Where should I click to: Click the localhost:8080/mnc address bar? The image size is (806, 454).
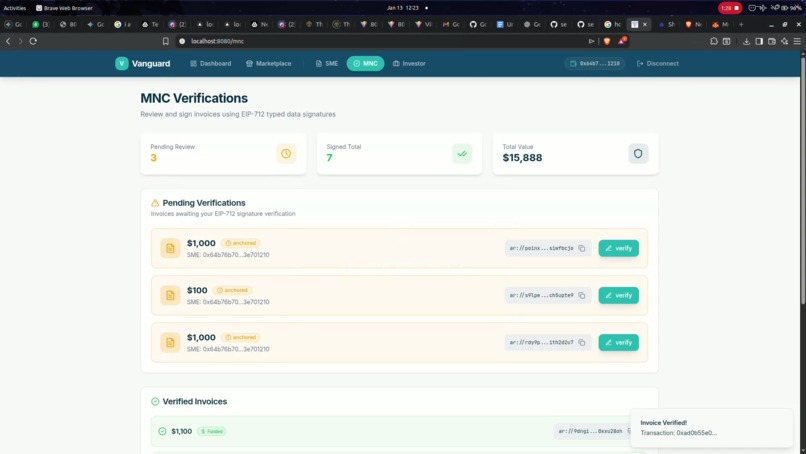pyautogui.click(x=380, y=41)
